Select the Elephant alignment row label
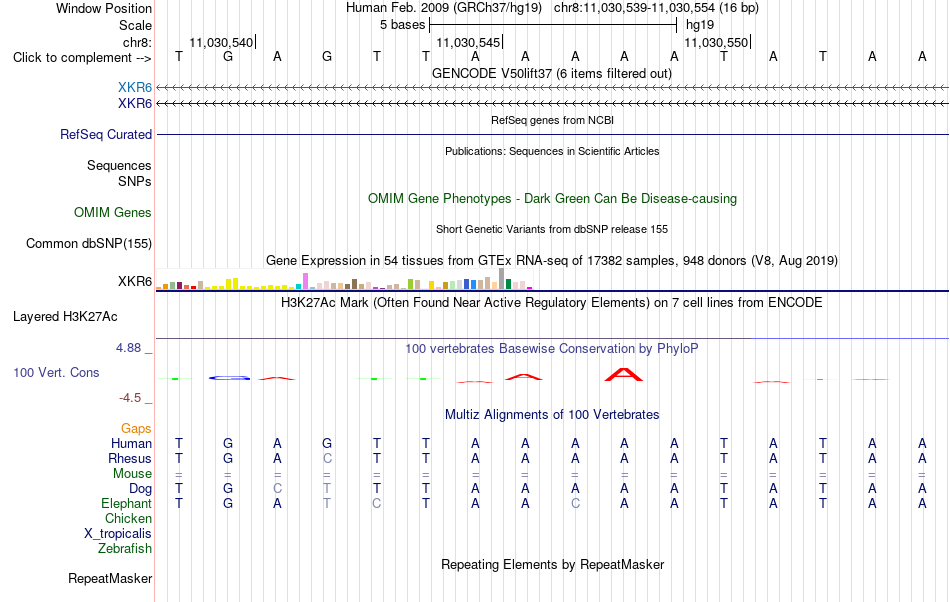The width and height of the screenshot is (950, 602). point(127,504)
